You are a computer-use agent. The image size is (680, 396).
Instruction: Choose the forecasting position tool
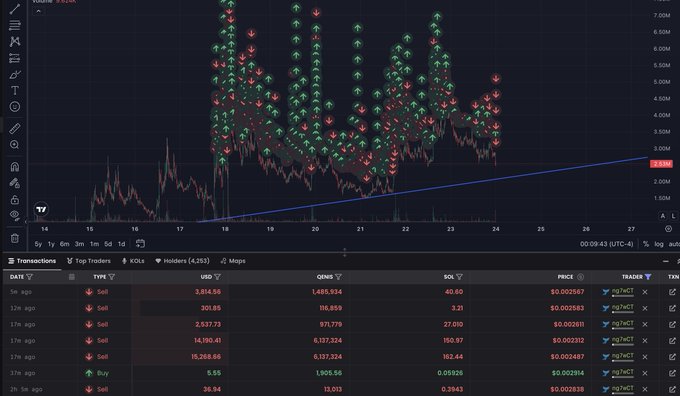[x=15, y=58]
